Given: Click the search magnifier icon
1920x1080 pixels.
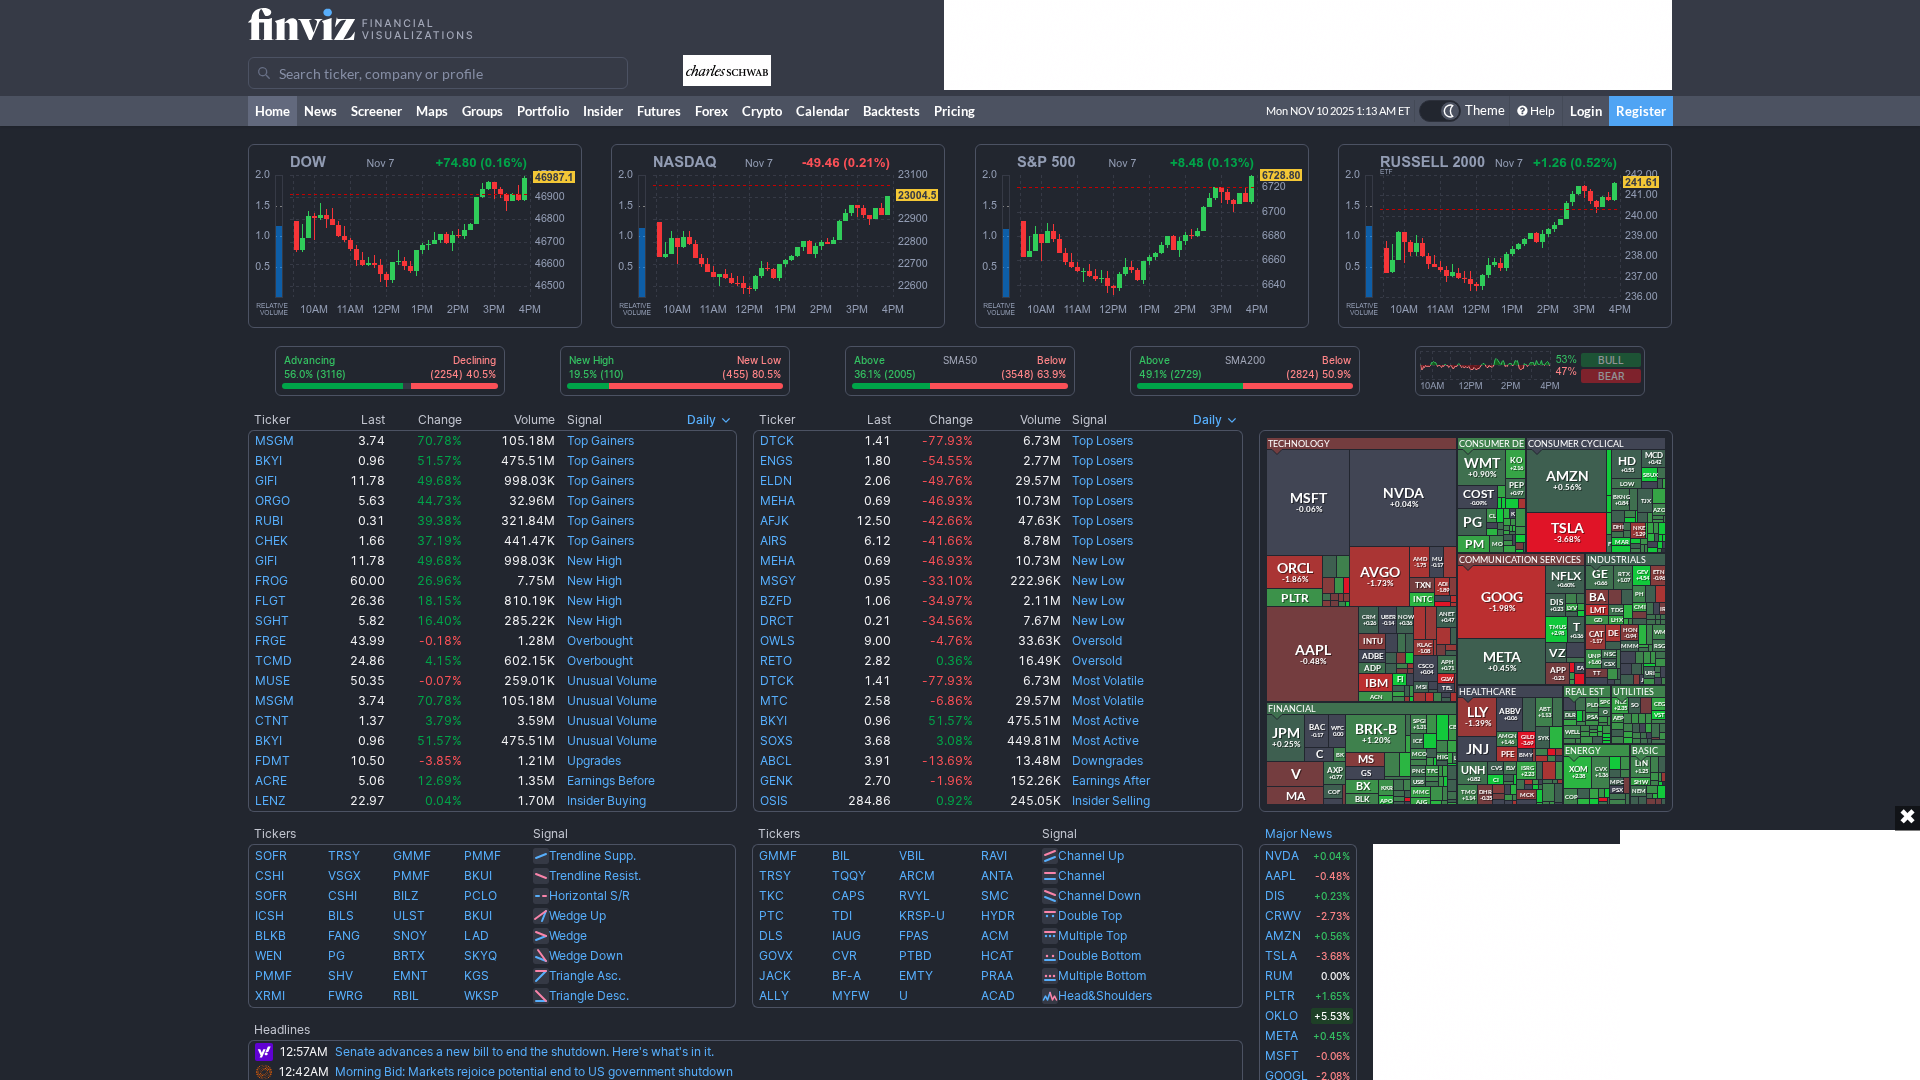Looking at the screenshot, I should pos(264,73).
